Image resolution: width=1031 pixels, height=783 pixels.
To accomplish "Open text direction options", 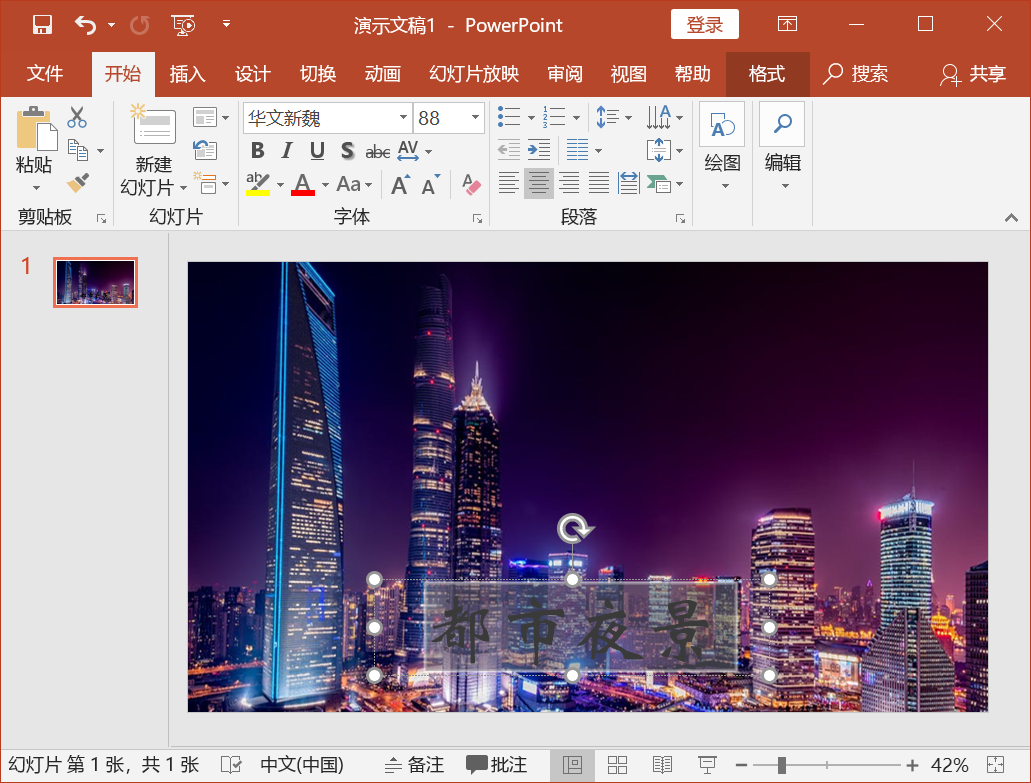I will coord(665,118).
